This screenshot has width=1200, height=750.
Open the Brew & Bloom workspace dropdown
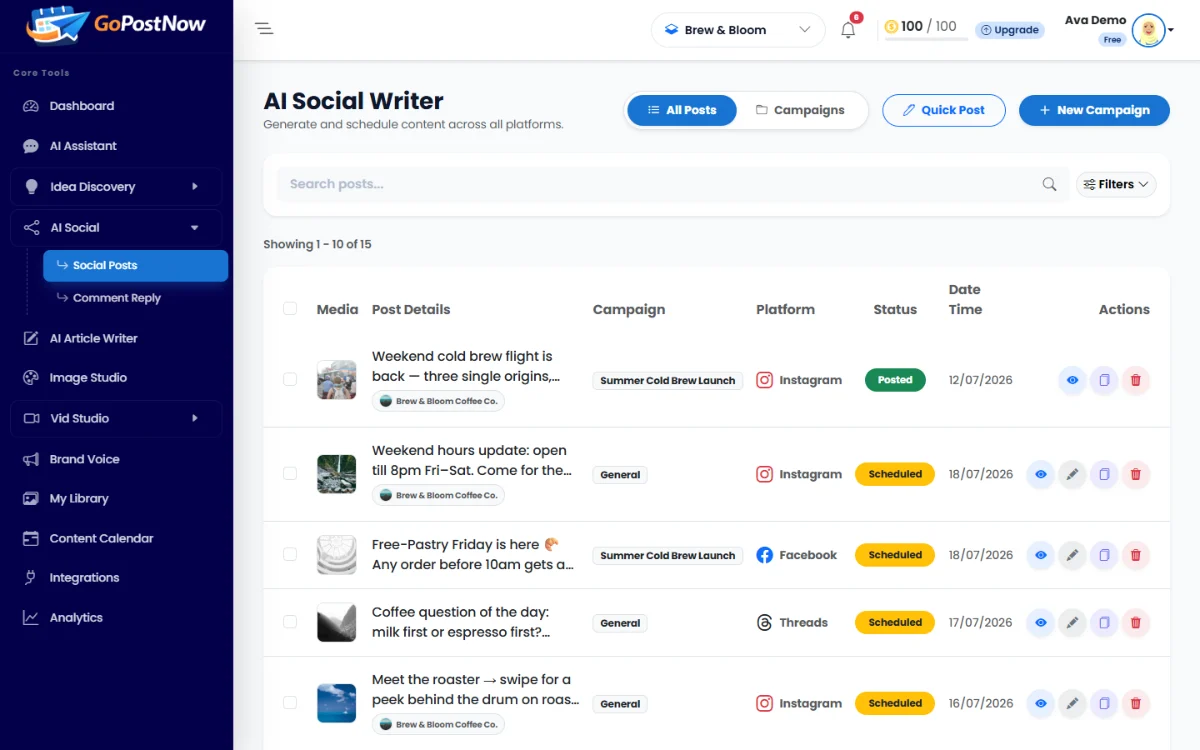pyautogui.click(x=738, y=30)
